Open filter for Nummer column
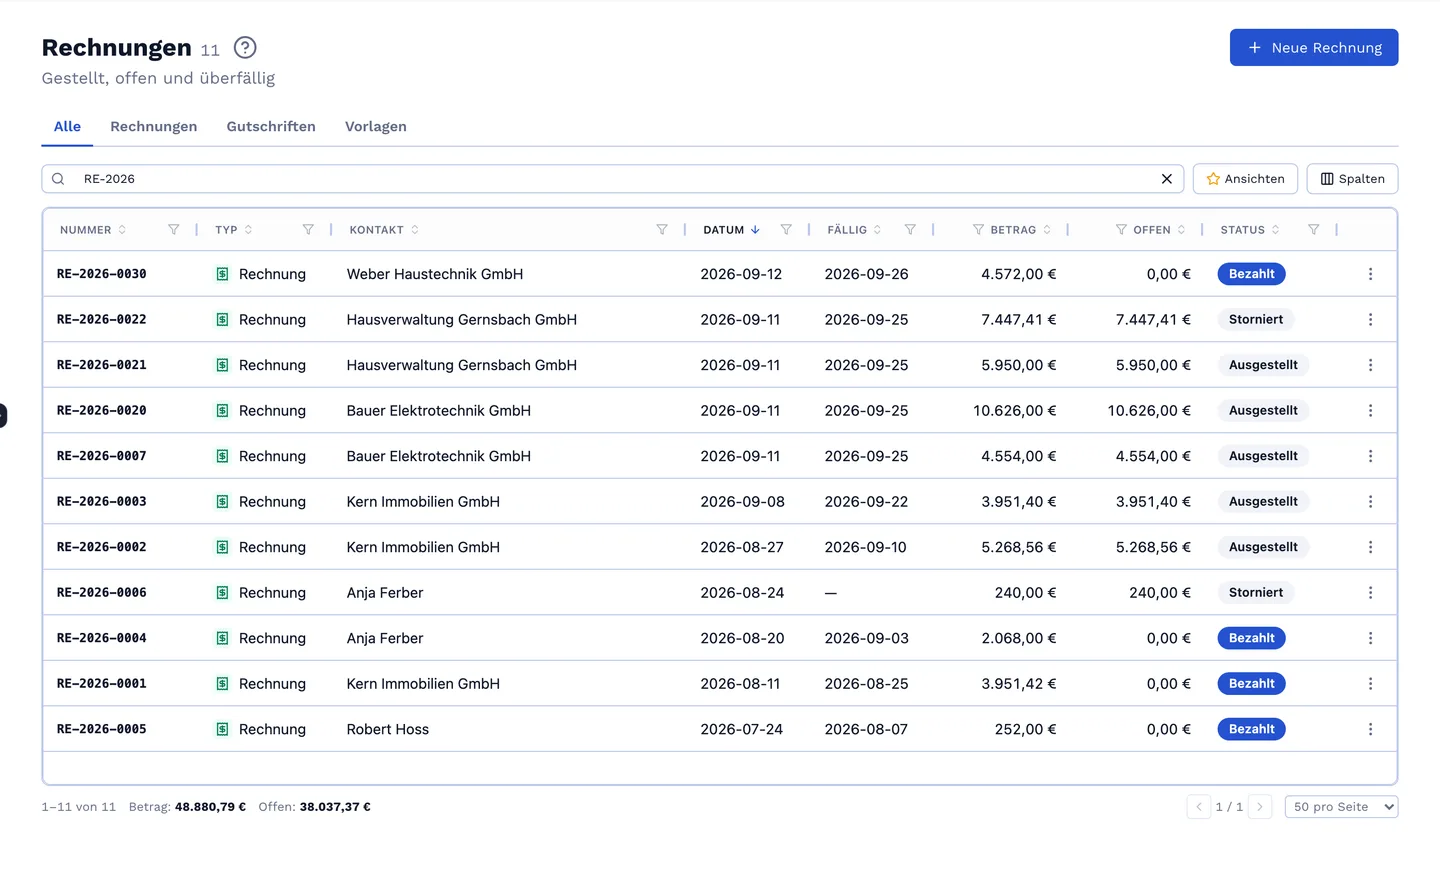 [174, 230]
